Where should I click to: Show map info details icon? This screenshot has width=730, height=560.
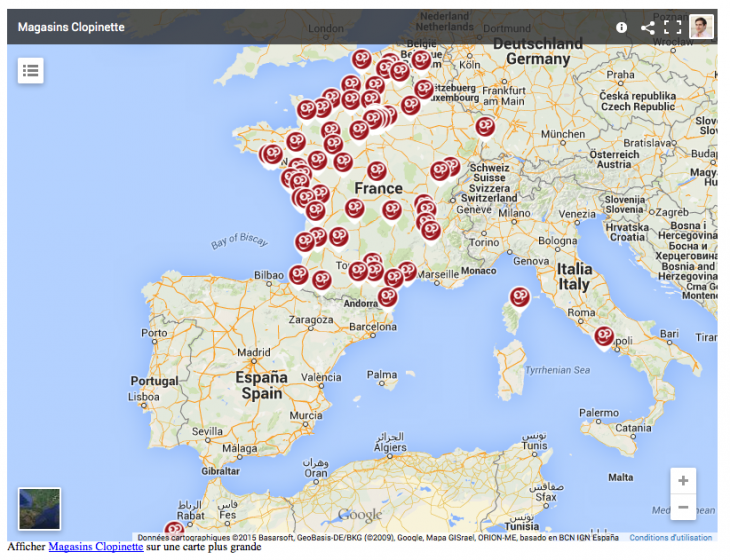(x=621, y=27)
